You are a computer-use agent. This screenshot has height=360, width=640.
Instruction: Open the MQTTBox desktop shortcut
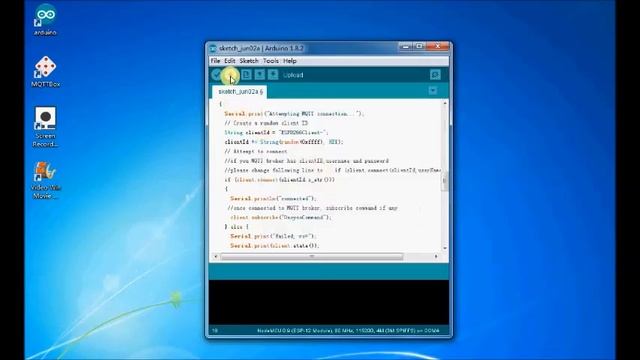pyautogui.click(x=45, y=72)
